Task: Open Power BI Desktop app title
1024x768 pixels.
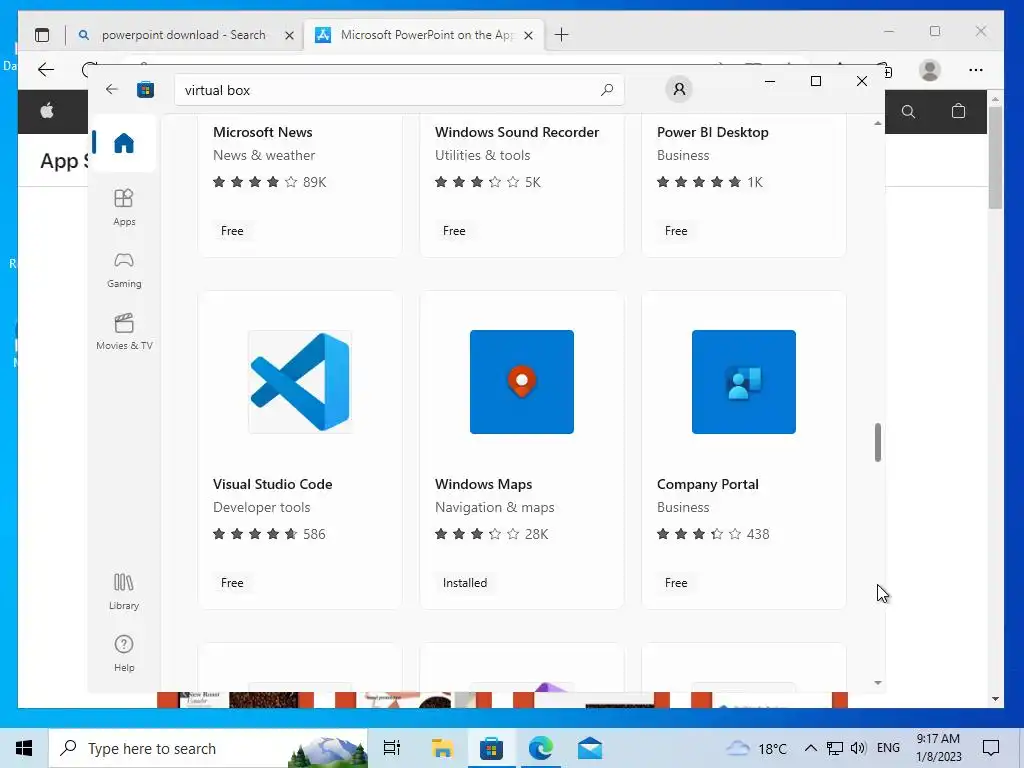Action: 712,132
